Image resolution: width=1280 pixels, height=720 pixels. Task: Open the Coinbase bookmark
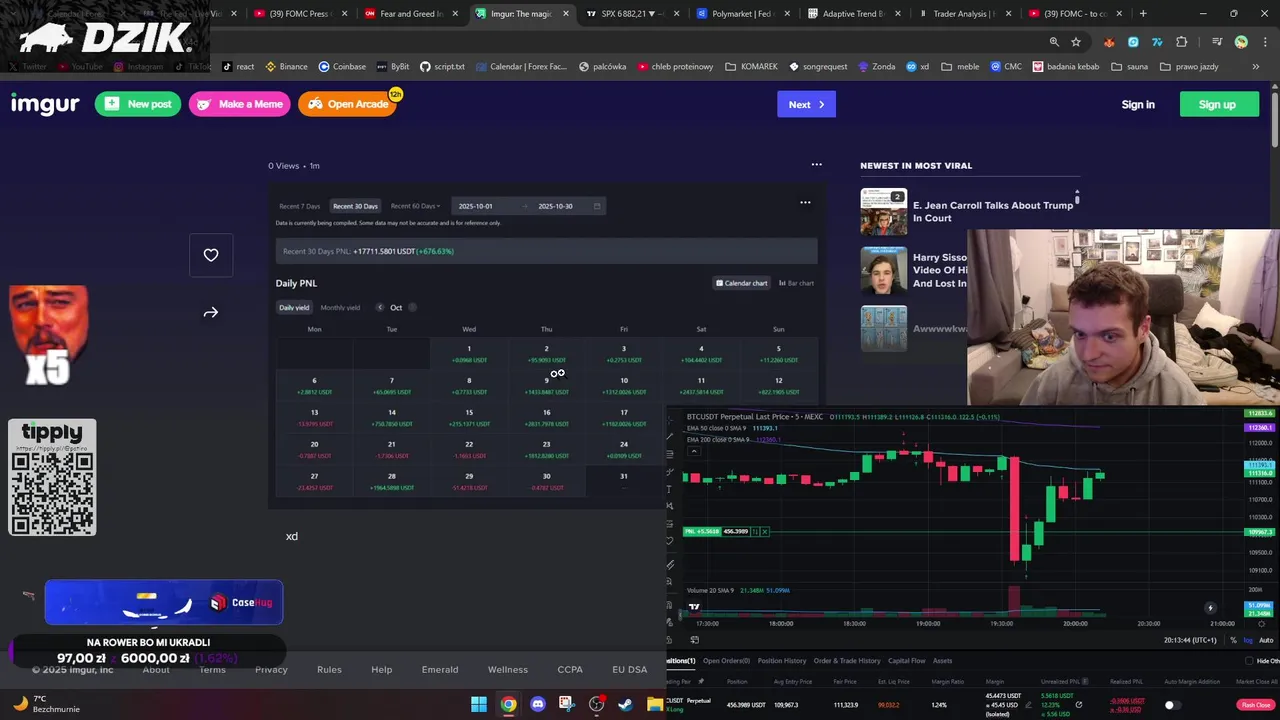point(342,66)
